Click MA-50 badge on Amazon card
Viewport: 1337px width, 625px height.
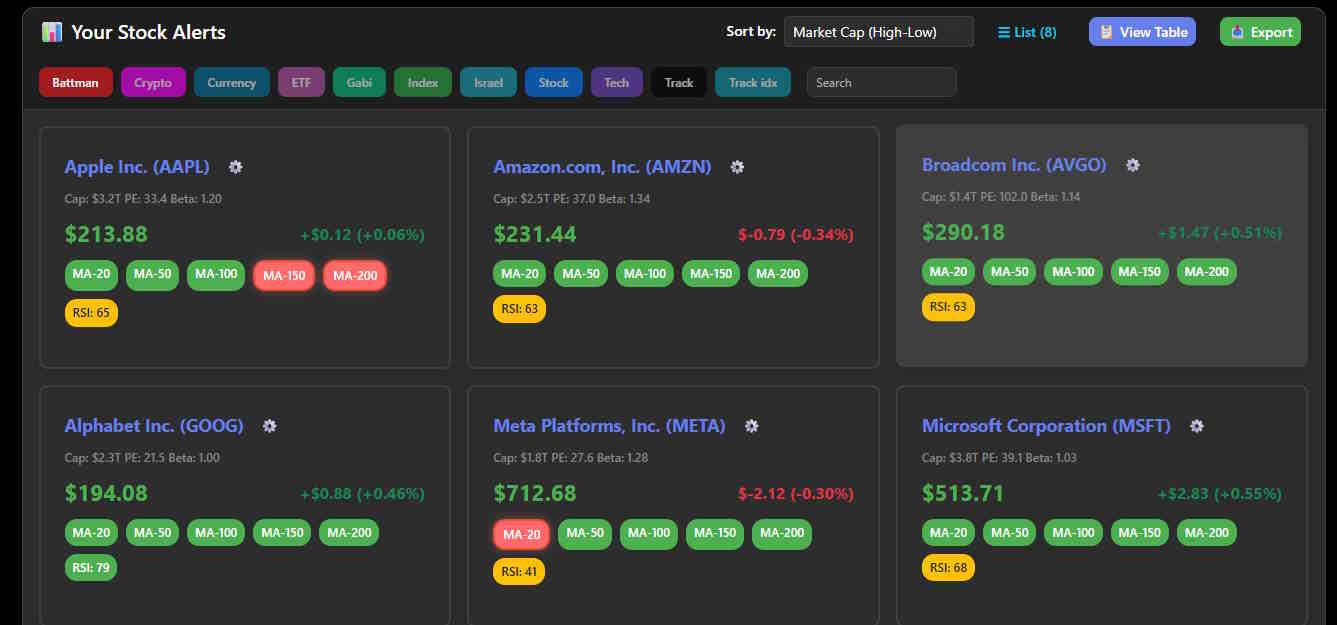point(581,274)
